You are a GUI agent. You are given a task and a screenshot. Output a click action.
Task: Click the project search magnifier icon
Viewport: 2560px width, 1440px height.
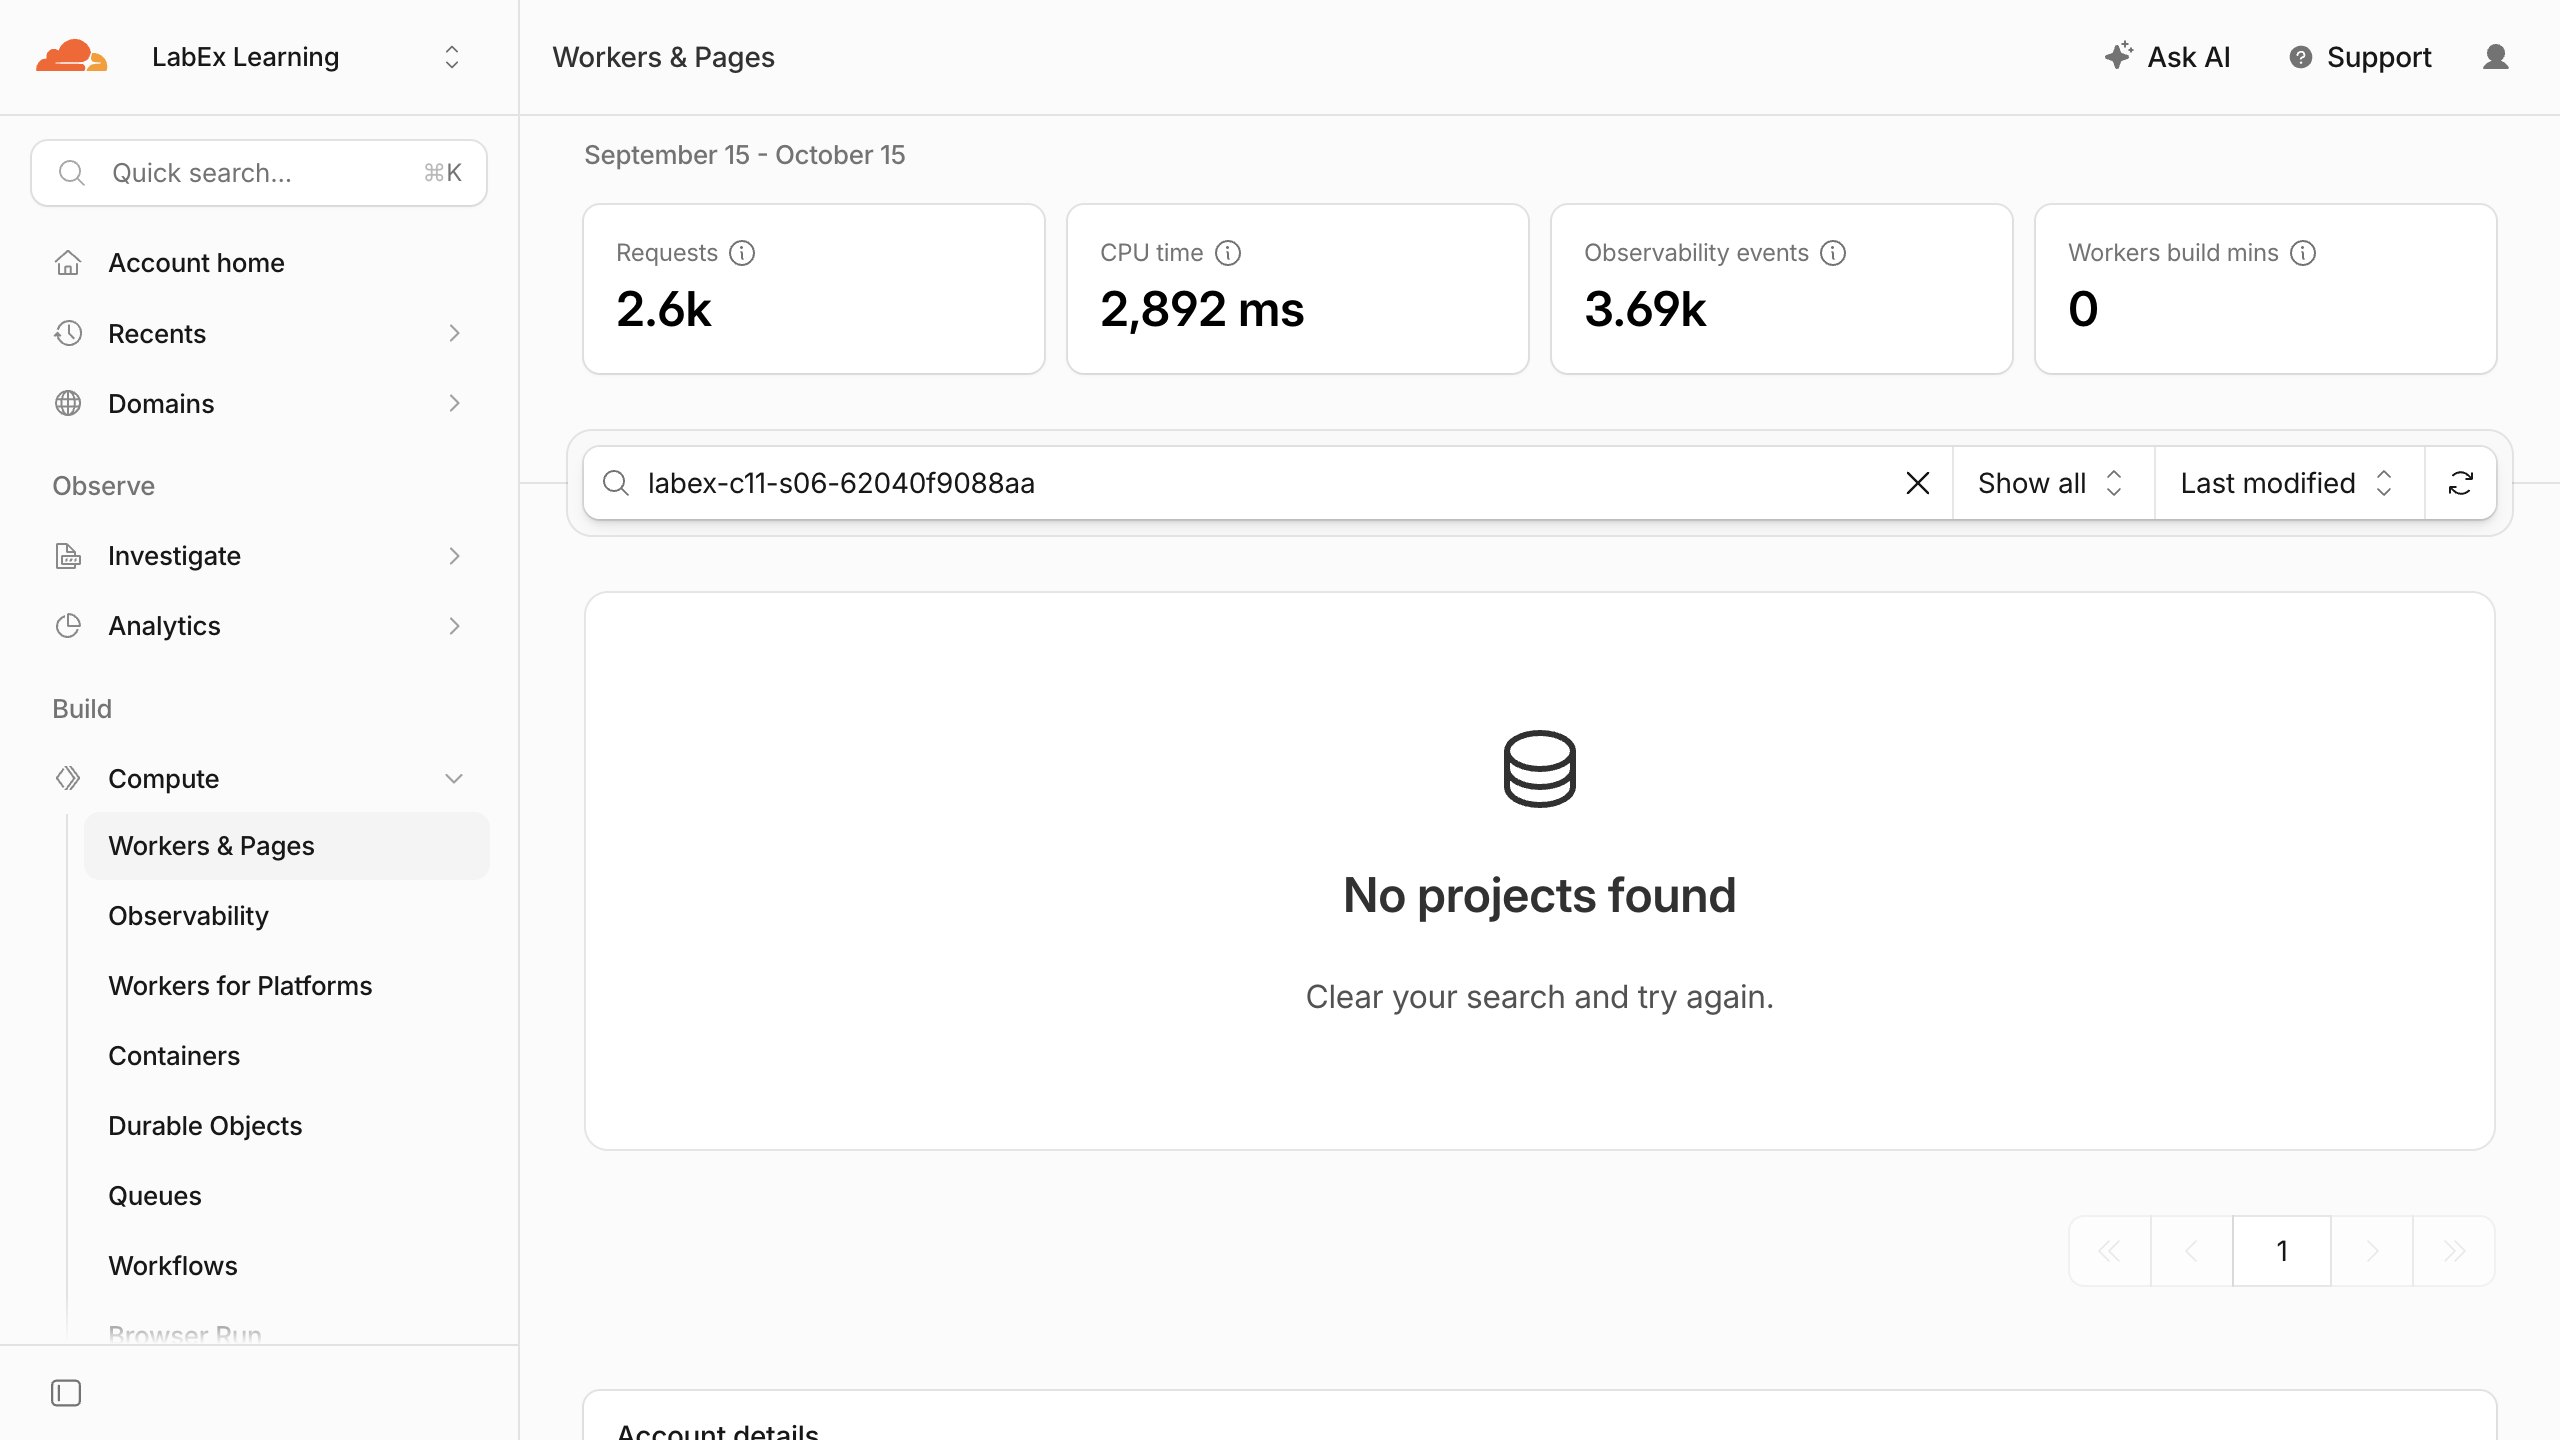coord(616,483)
